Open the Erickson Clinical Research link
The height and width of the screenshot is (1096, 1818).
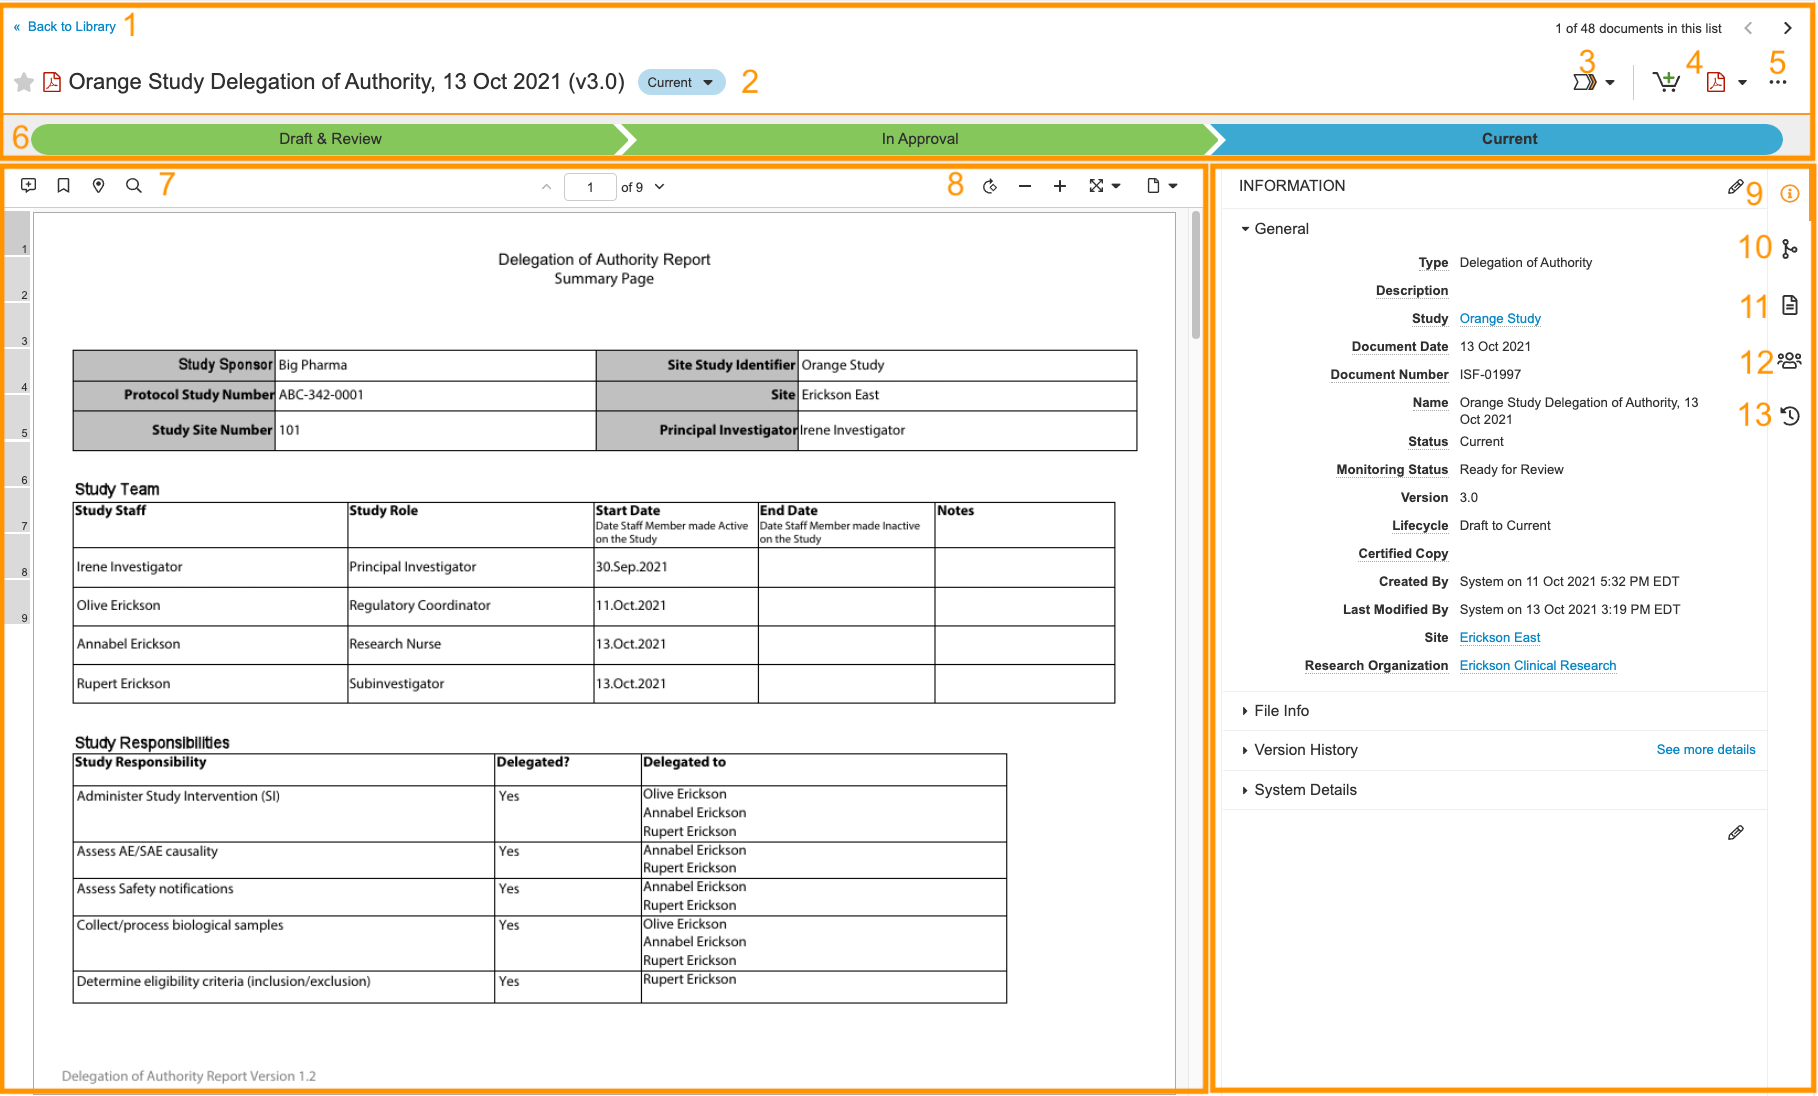tap(1537, 666)
